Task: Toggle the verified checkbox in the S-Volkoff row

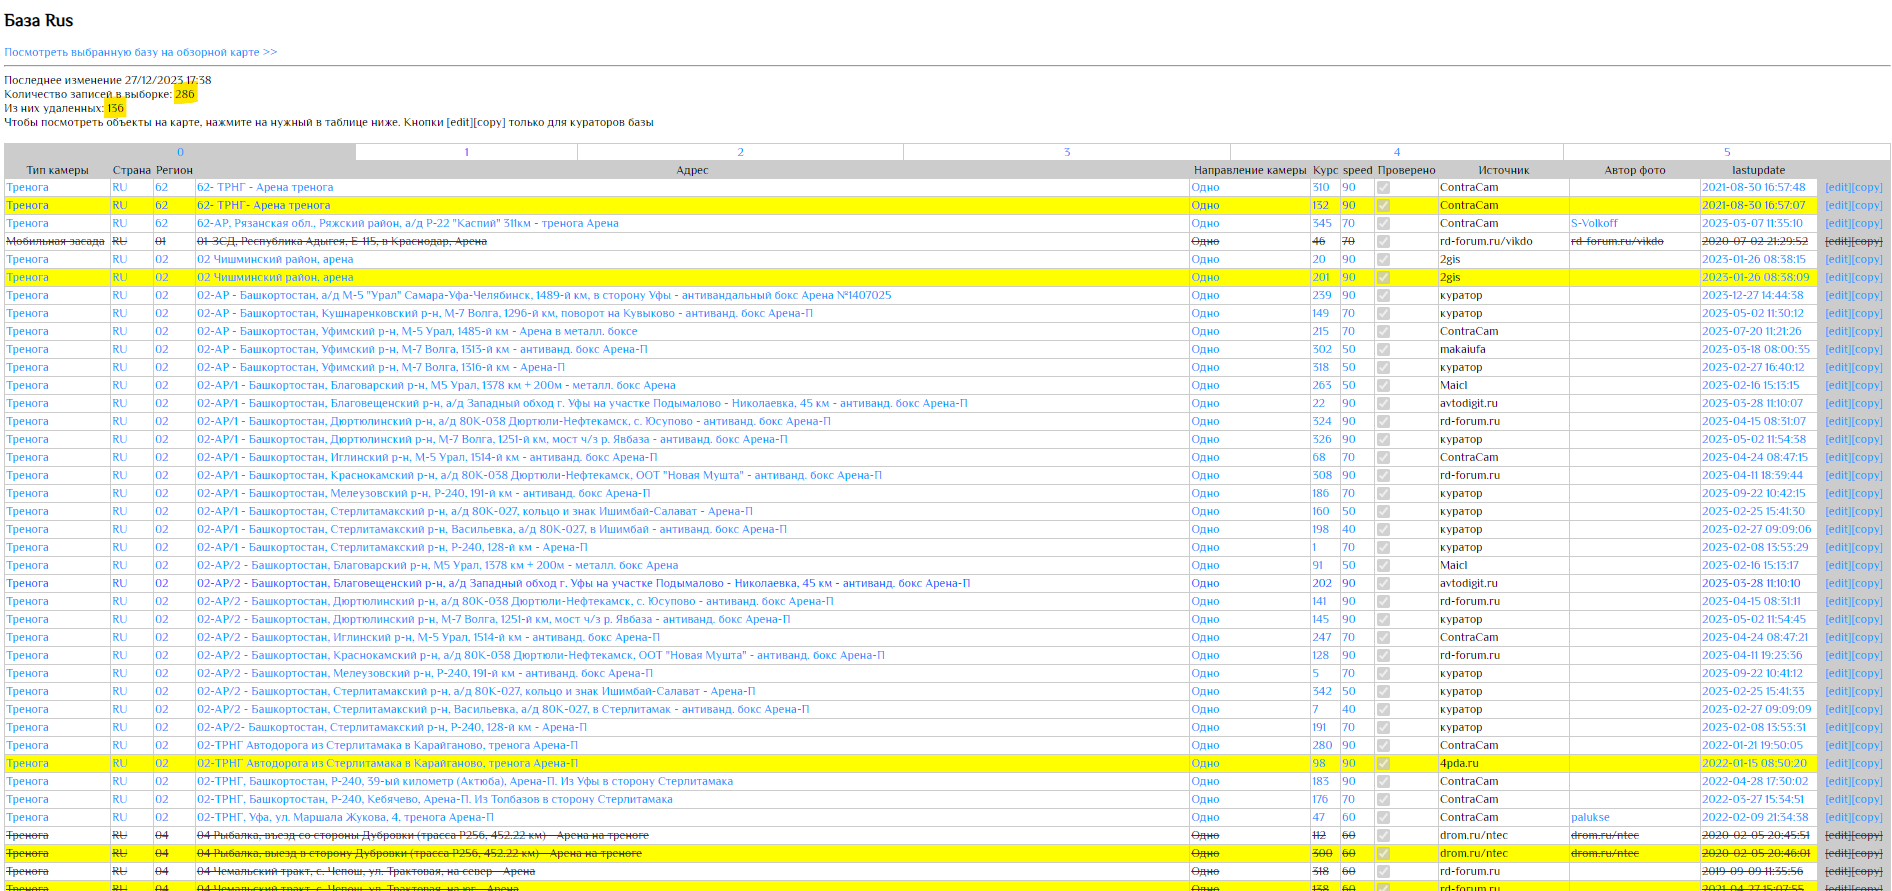Action: click(x=1383, y=224)
